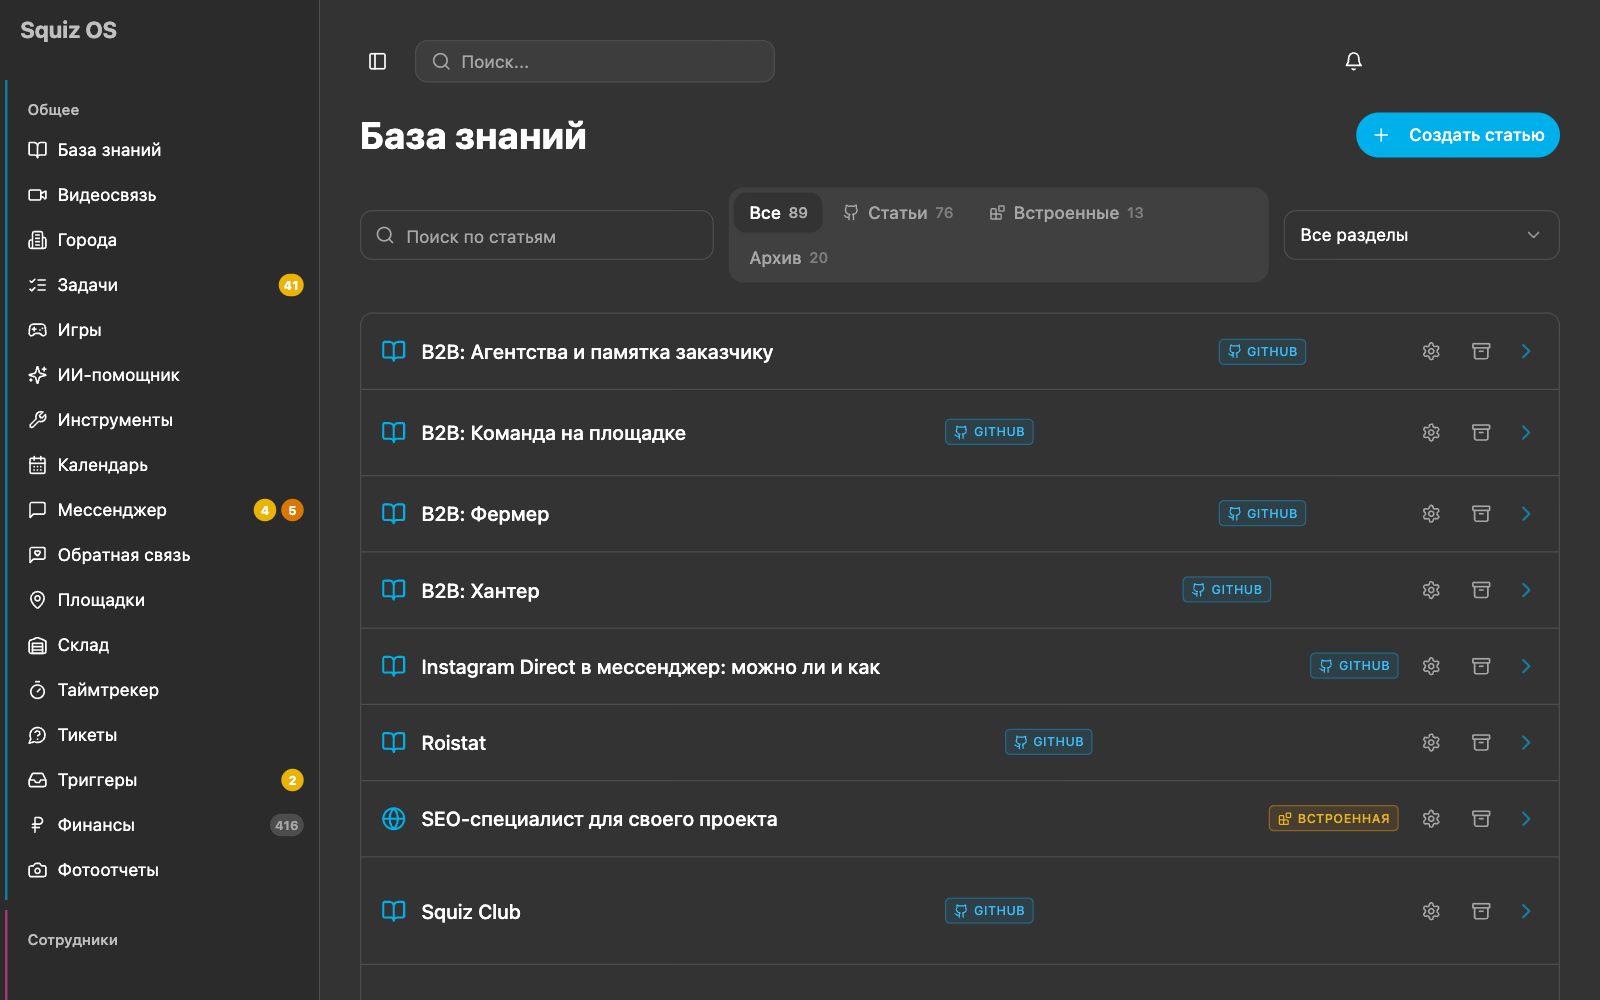Image resolution: width=1600 pixels, height=1000 pixels.
Task: Click Поиск по статьям field
Action: click(x=536, y=236)
